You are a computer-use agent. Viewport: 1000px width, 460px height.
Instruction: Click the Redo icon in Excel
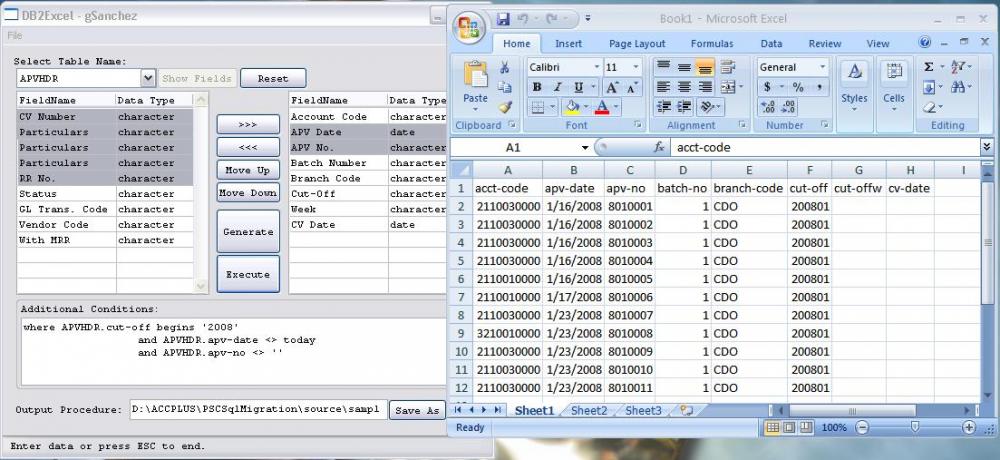[552, 19]
